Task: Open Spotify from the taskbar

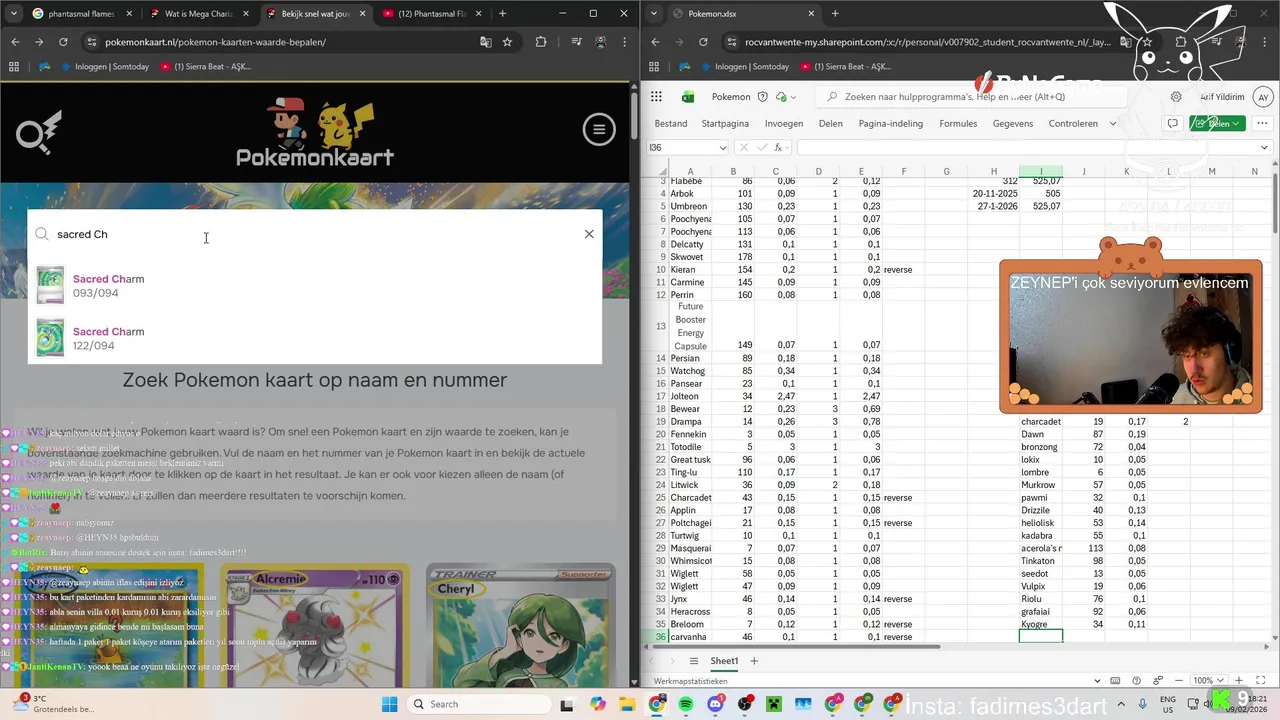Action: 686,704
